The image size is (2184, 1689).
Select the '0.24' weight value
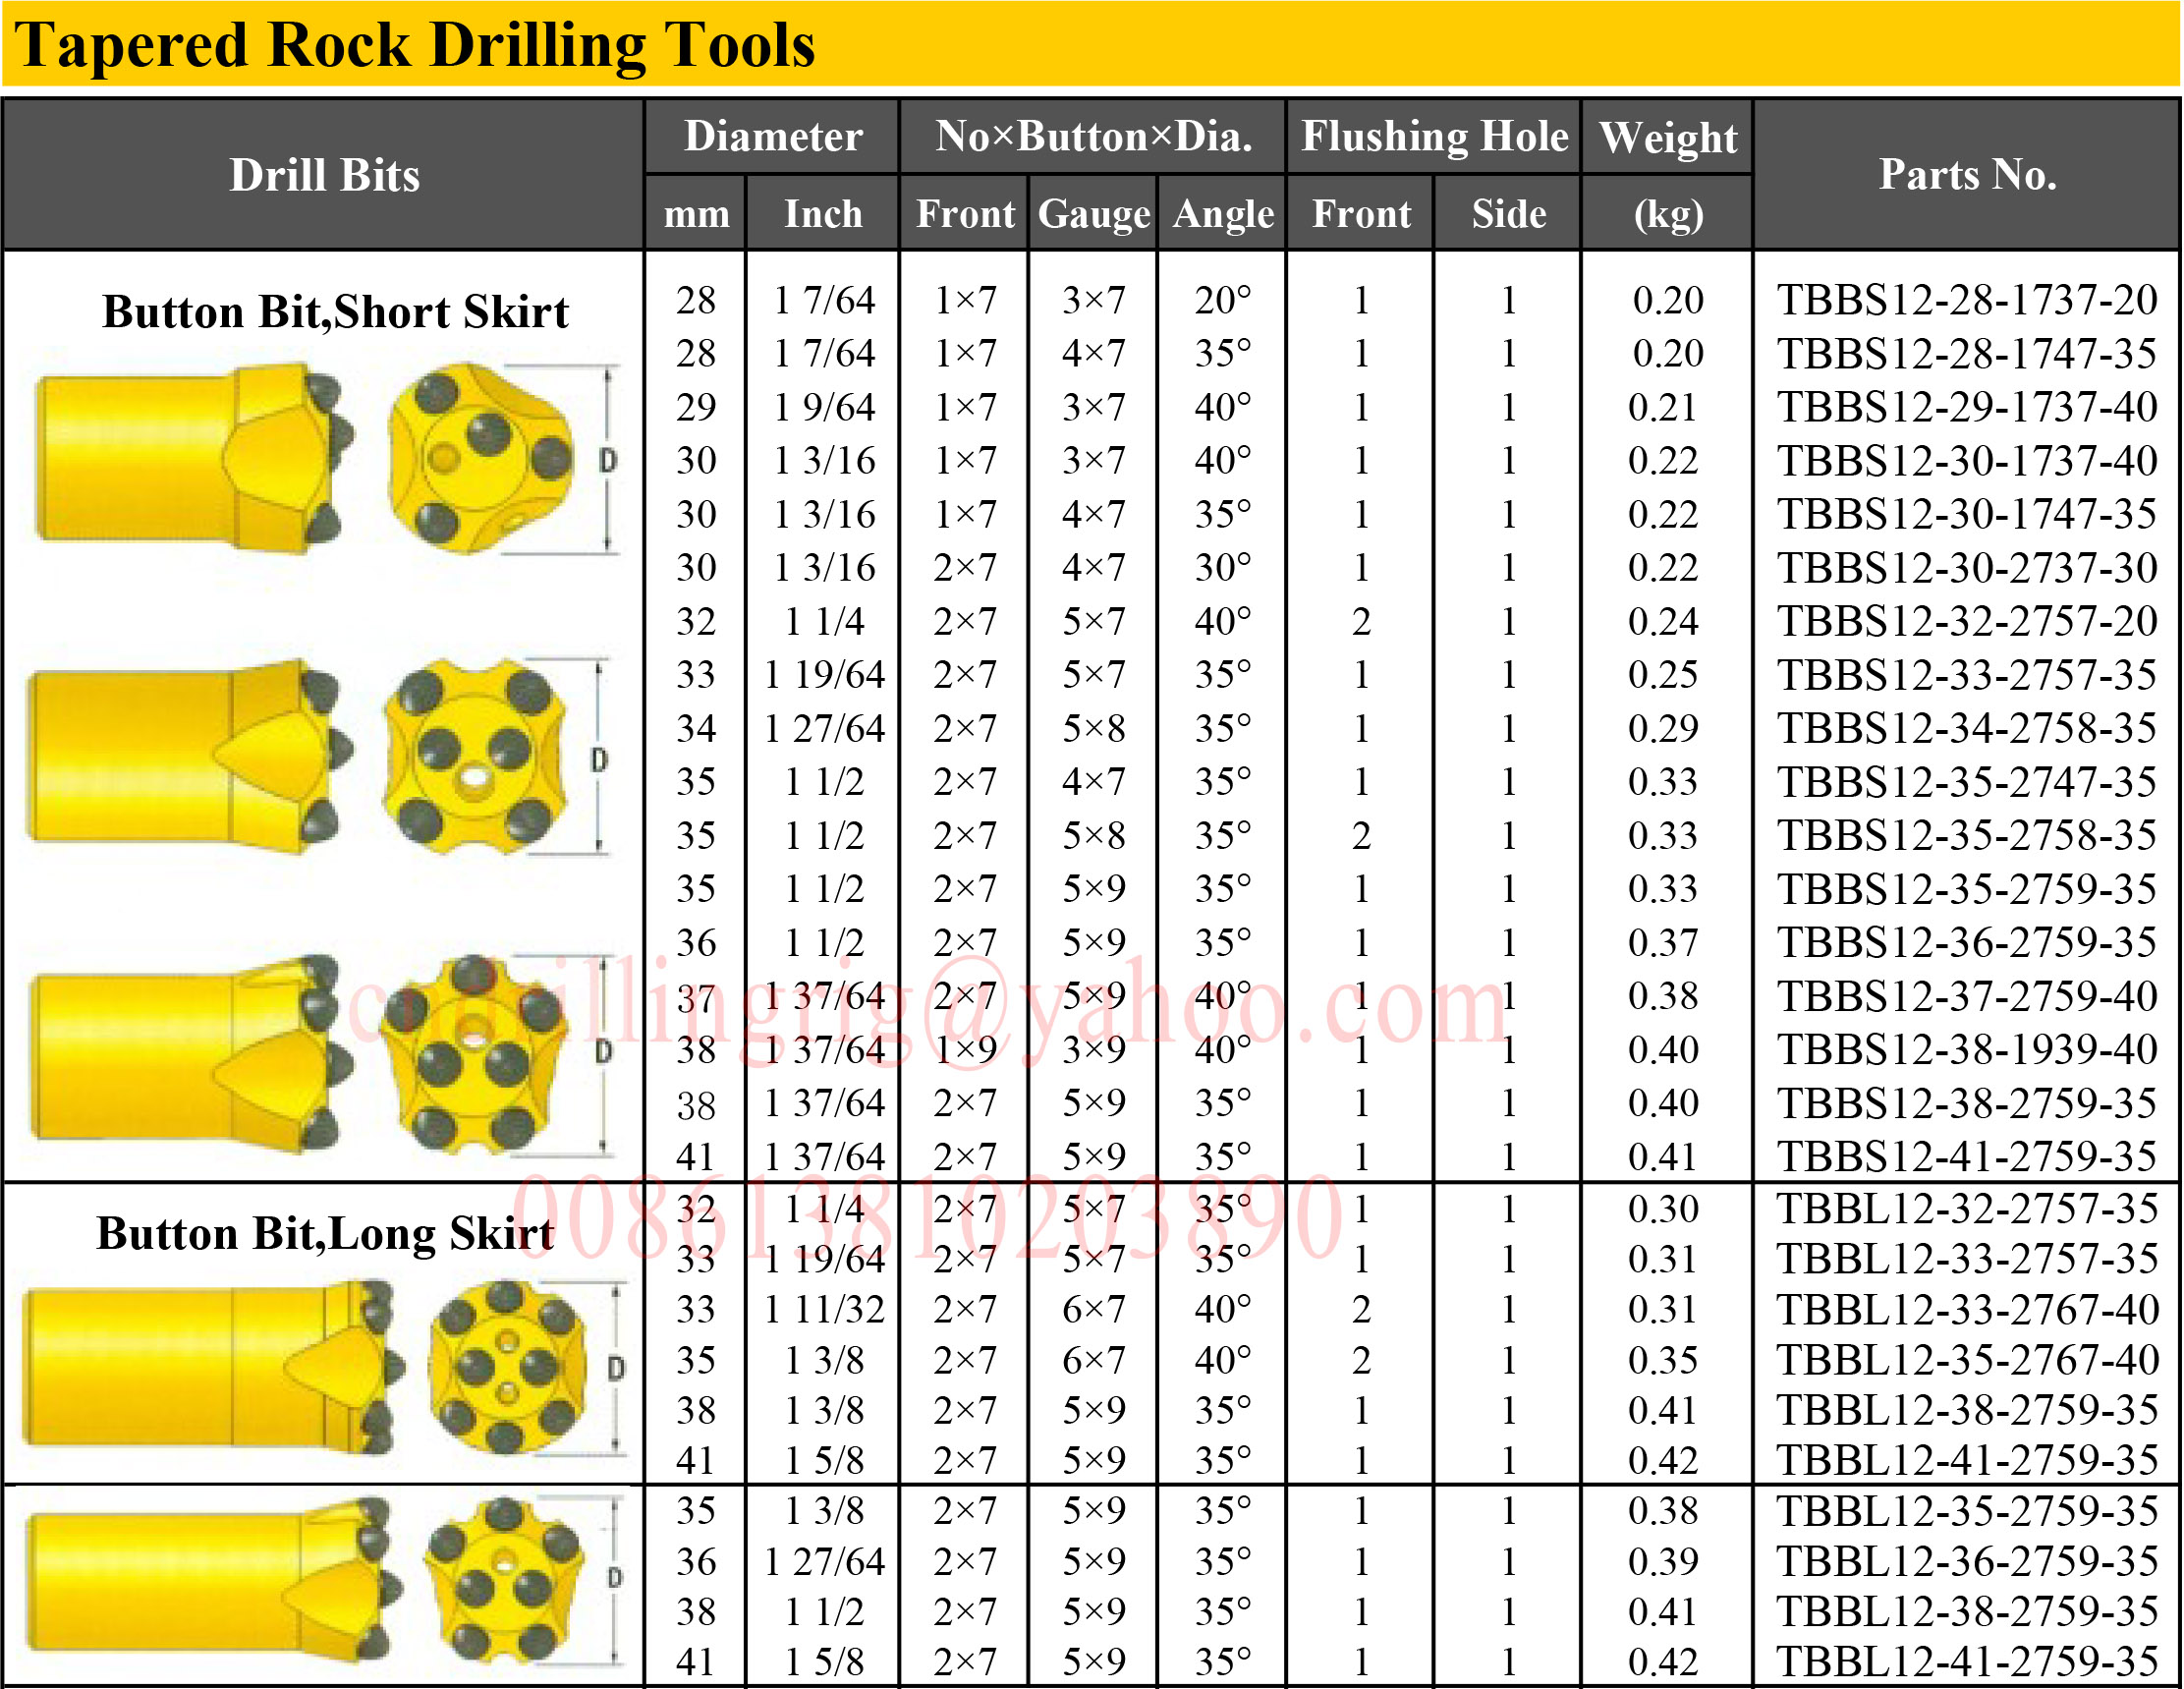[1663, 621]
